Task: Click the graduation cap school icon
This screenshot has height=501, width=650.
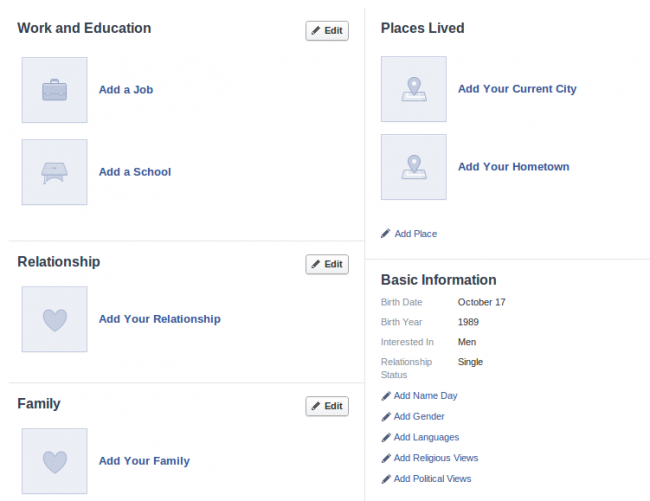Action: pos(54,172)
